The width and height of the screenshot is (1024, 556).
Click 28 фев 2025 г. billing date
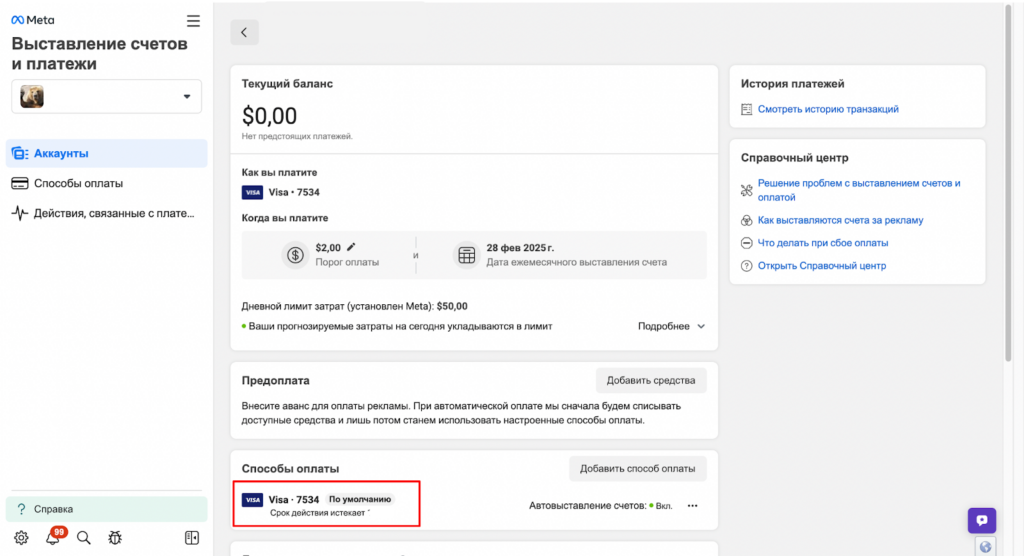(x=520, y=248)
